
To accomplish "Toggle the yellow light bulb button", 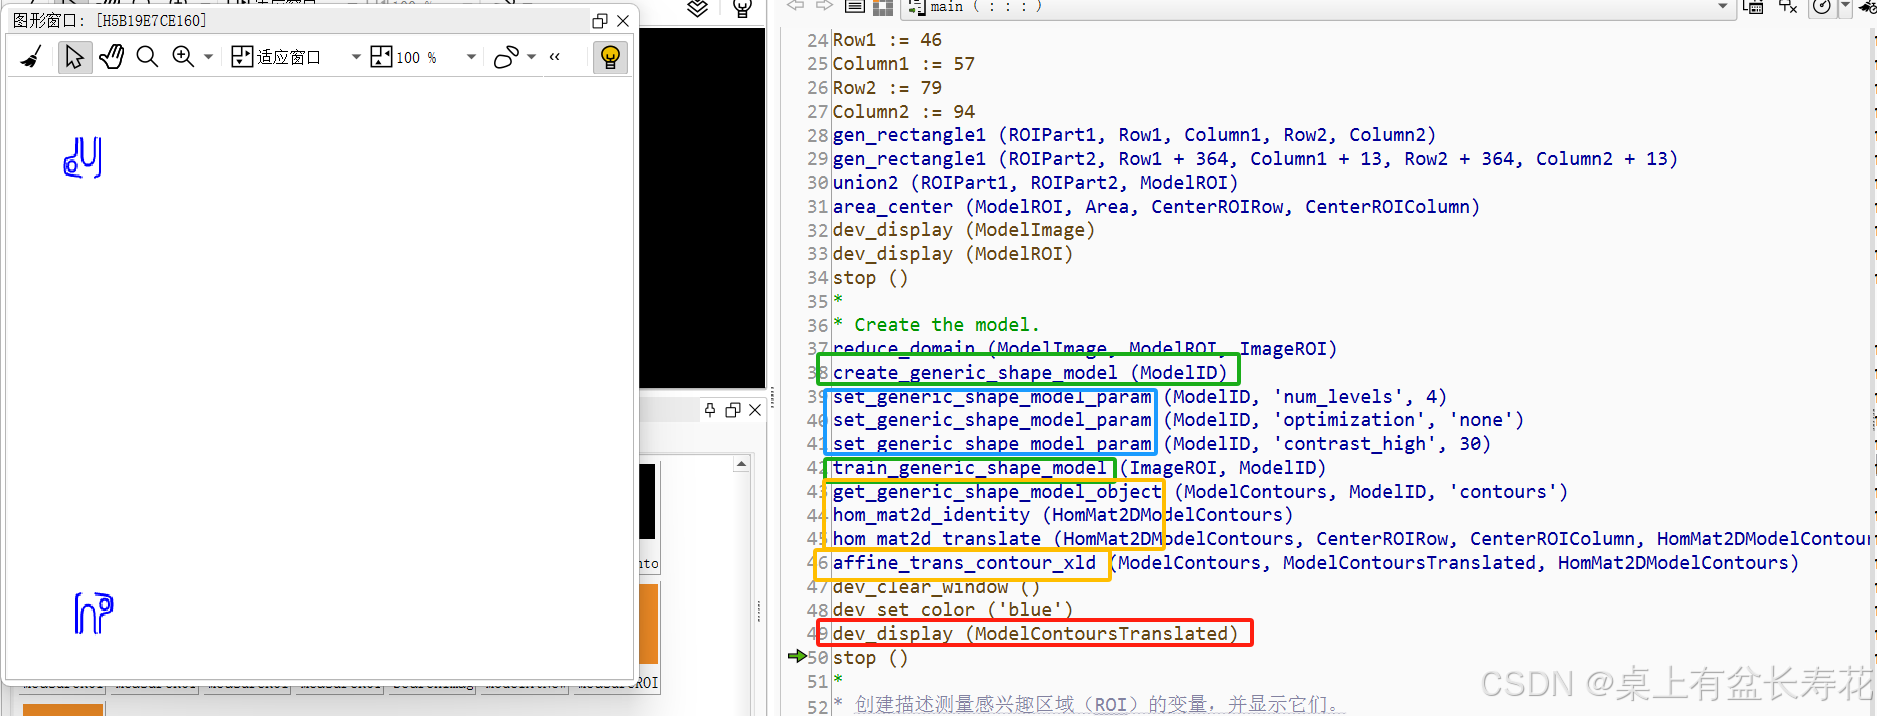I will [610, 57].
